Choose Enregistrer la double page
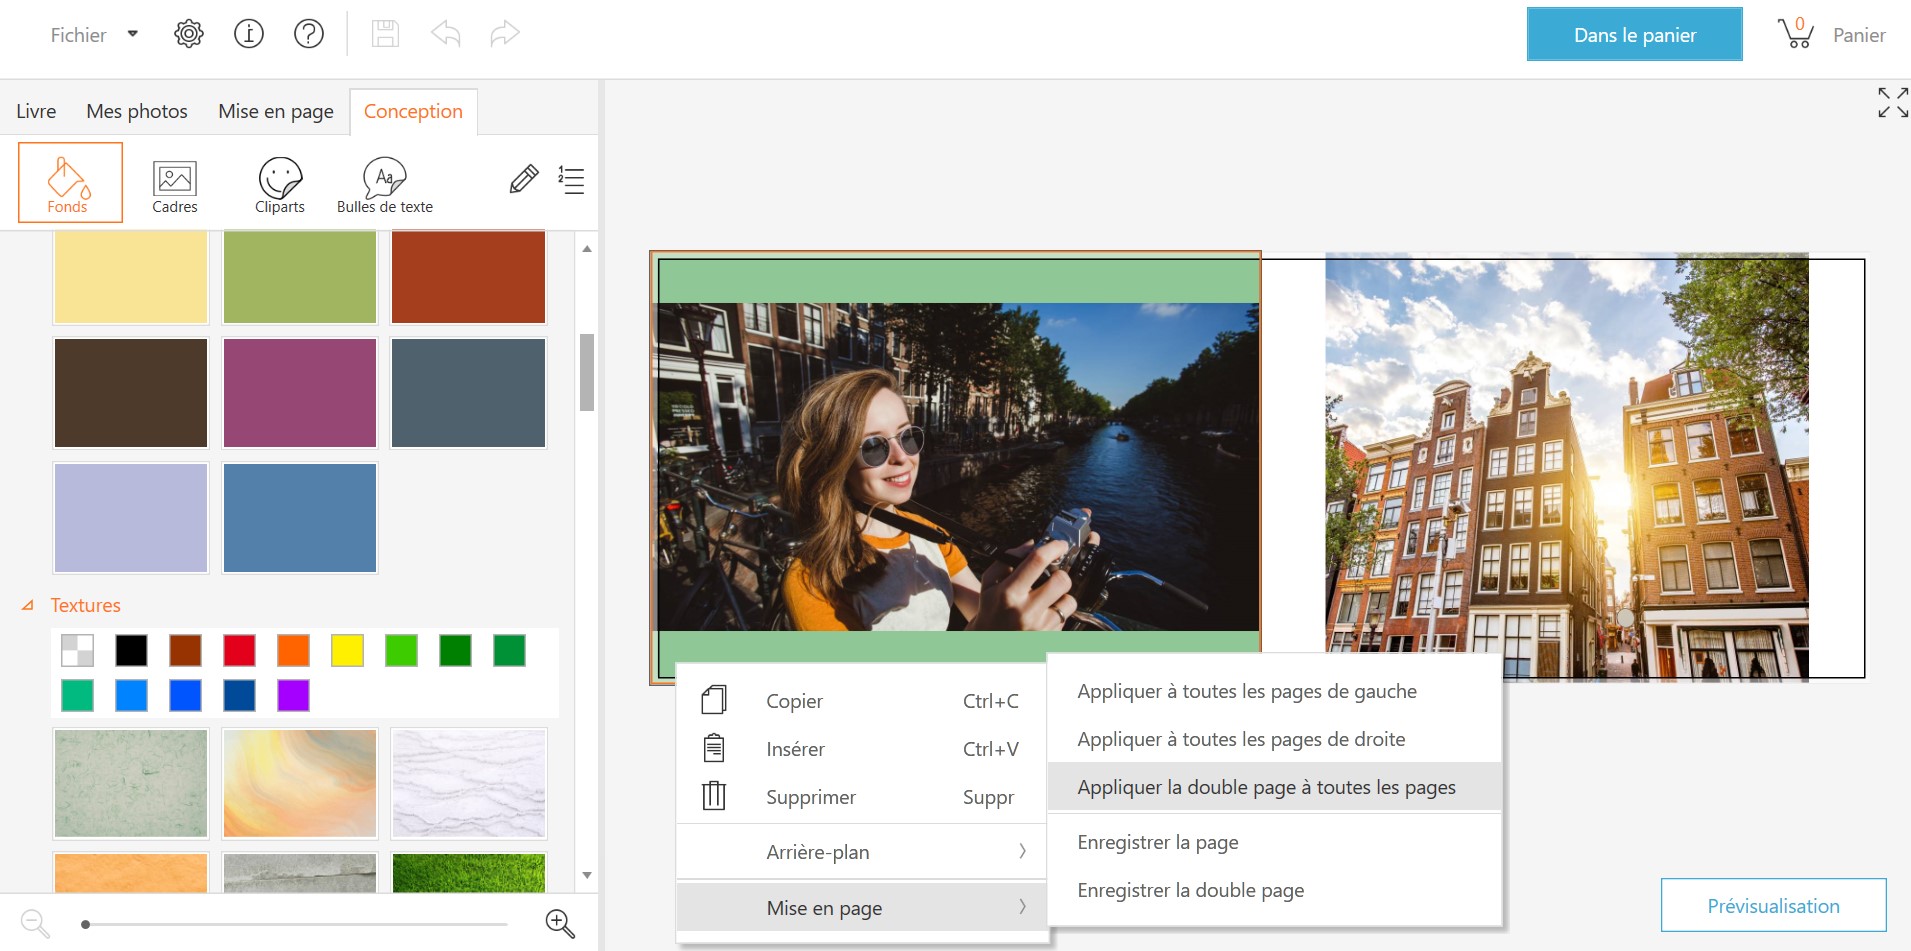The image size is (1911, 951). (x=1274, y=890)
